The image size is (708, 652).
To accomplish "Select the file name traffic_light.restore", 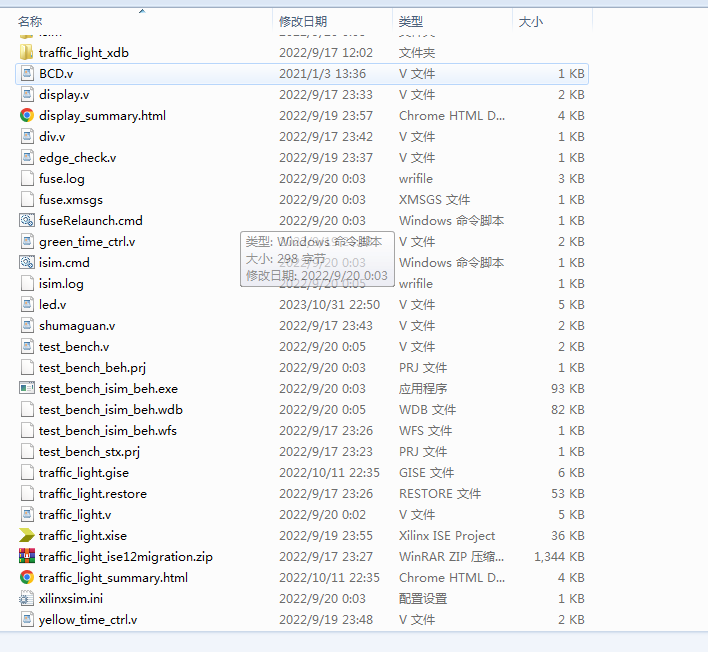I will pyautogui.click(x=93, y=494).
